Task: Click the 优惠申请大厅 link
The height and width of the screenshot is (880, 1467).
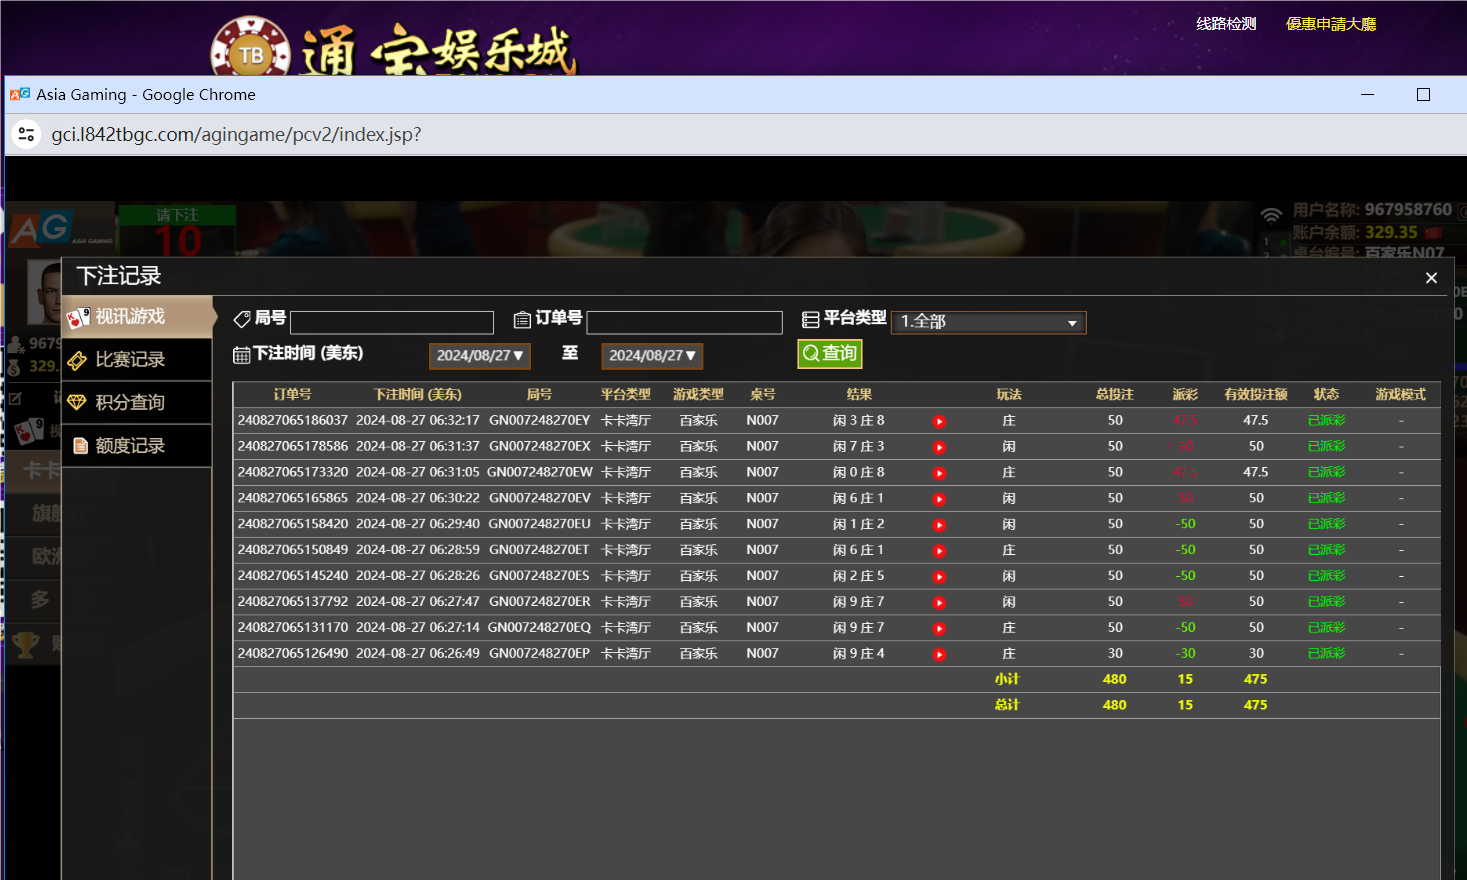Action: [x=1329, y=22]
